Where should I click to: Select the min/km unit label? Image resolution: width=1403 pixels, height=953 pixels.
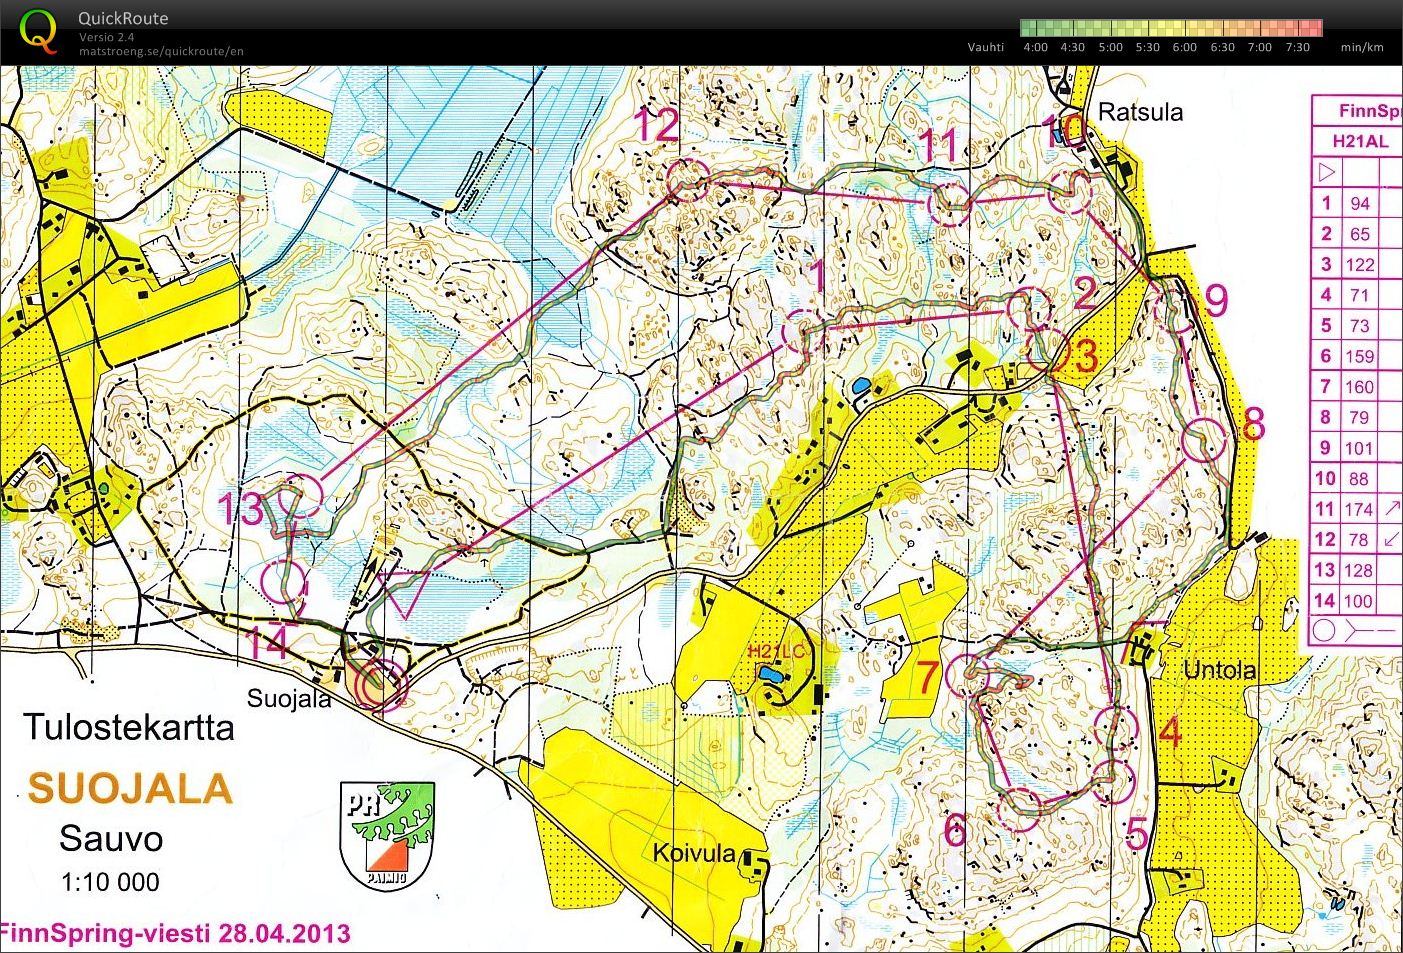(x=1361, y=47)
